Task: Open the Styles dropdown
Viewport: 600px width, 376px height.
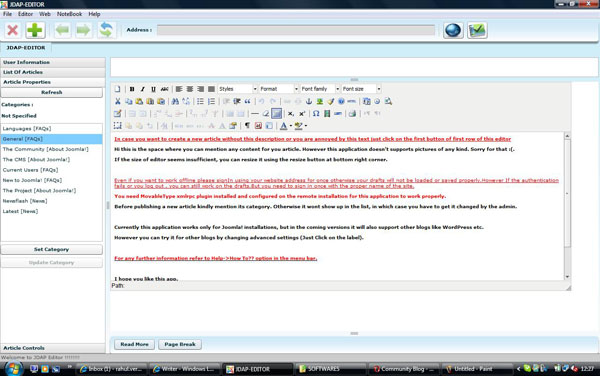Action: (237, 89)
